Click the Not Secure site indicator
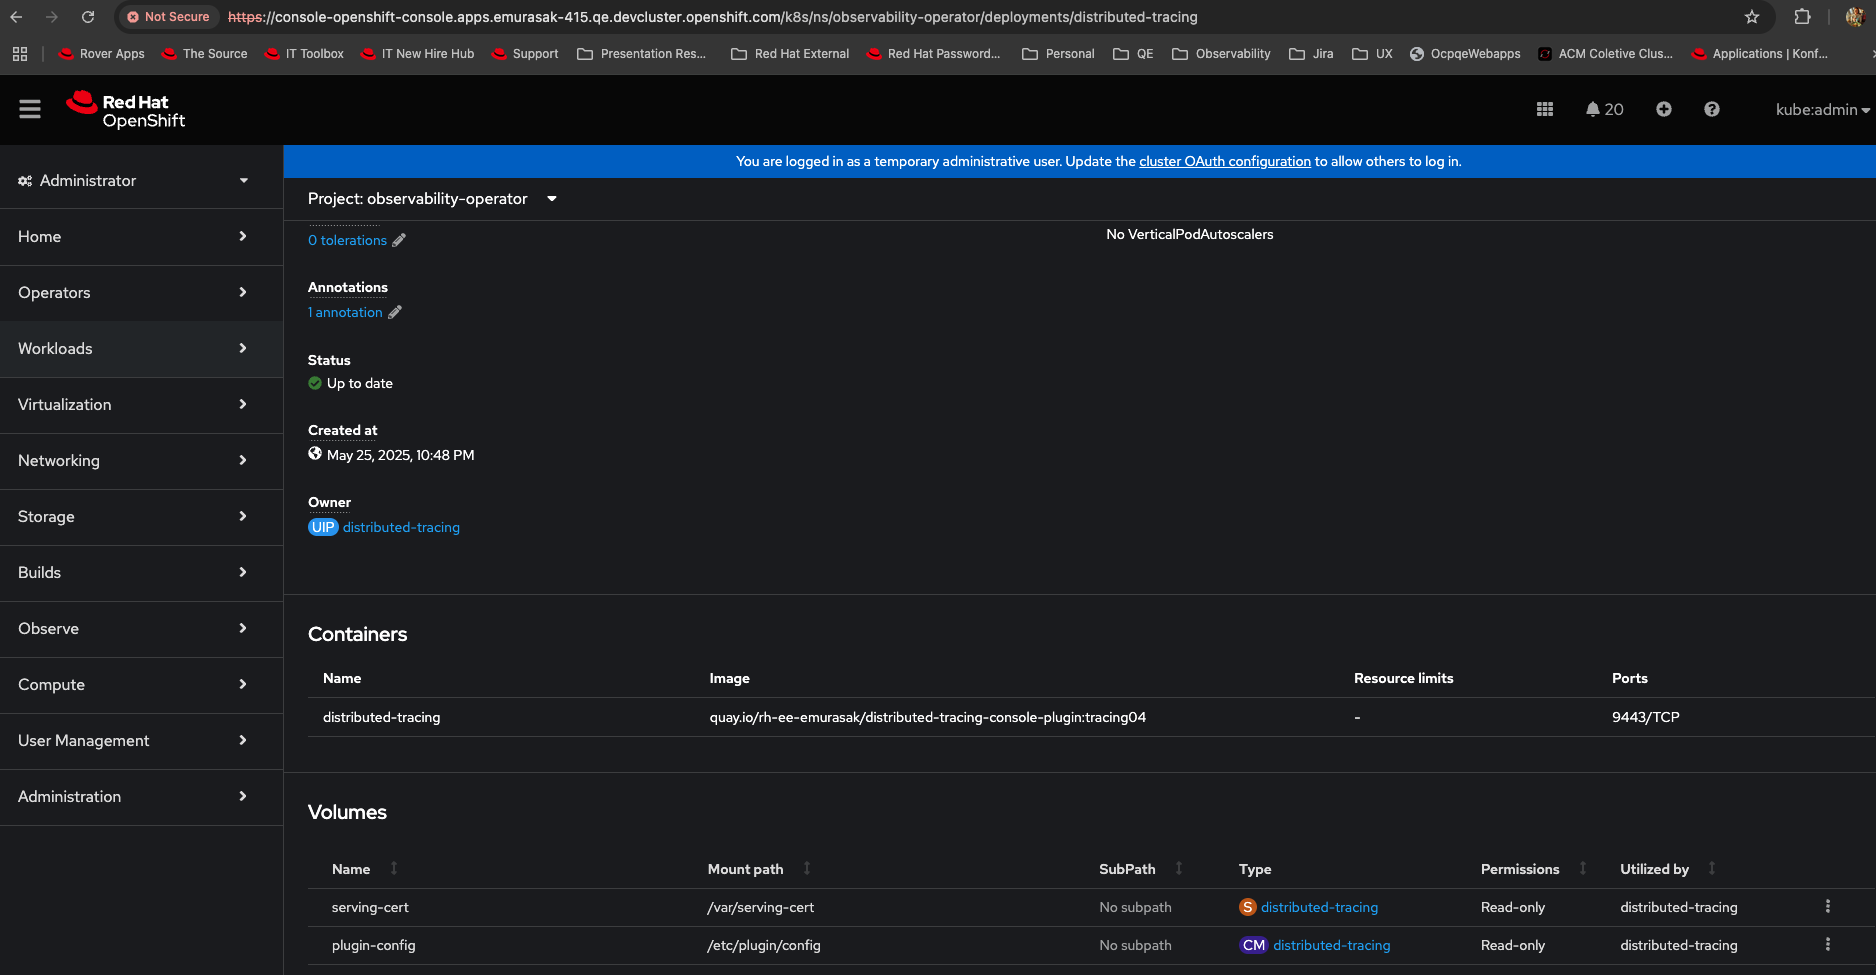 [x=168, y=17]
